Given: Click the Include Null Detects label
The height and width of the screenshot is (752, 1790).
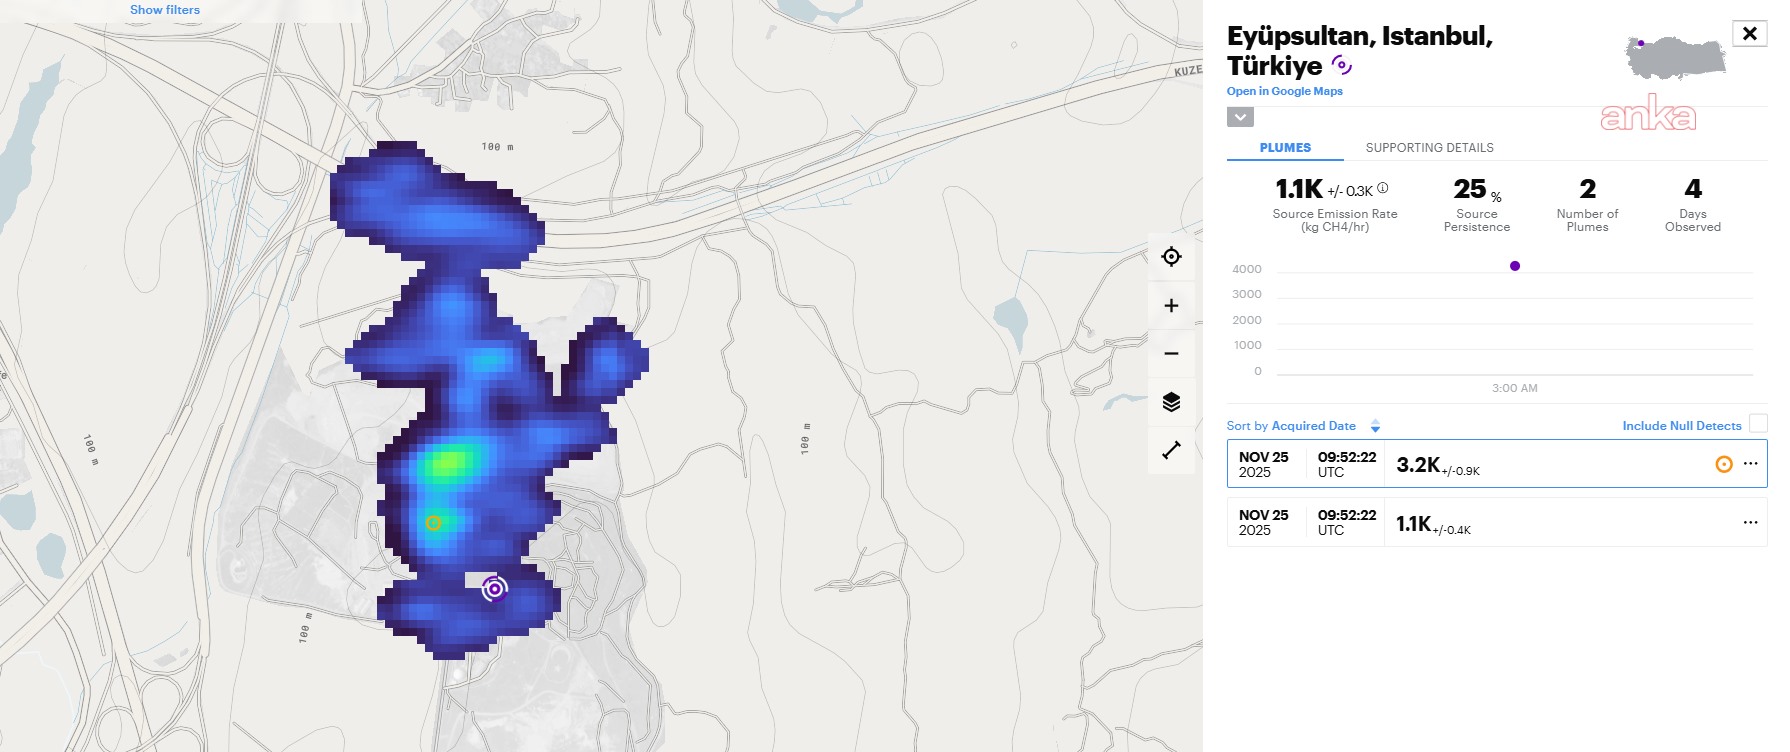Looking at the screenshot, I should [1682, 426].
